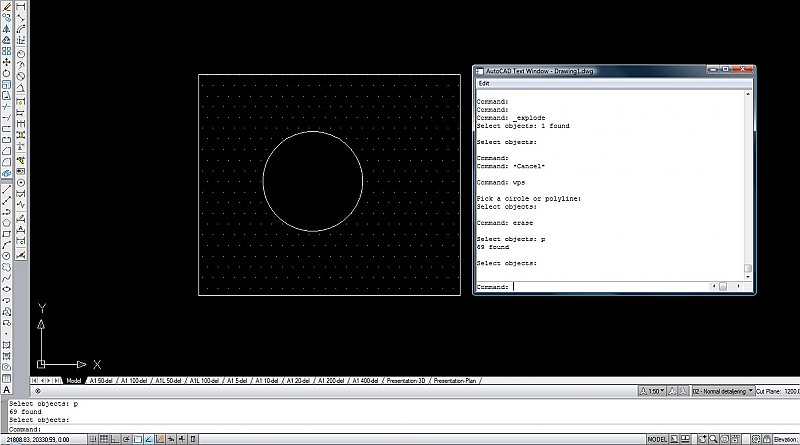The height and width of the screenshot is (445, 800).
Task: Select the Fillet tool
Action: coord(7,162)
